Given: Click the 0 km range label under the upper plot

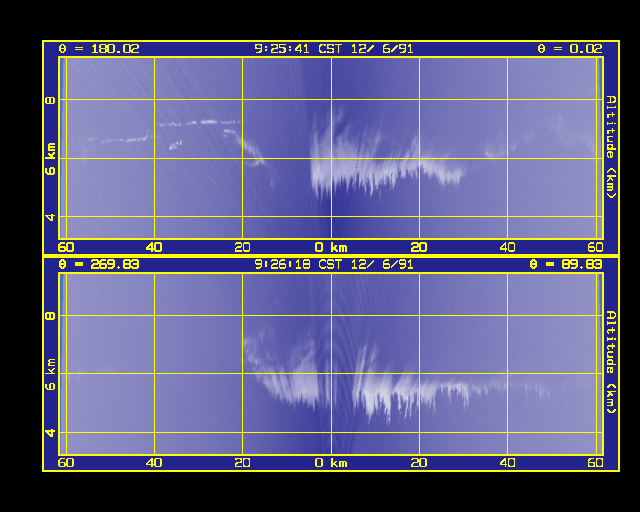Looking at the screenshot, I should click(331, 247).
